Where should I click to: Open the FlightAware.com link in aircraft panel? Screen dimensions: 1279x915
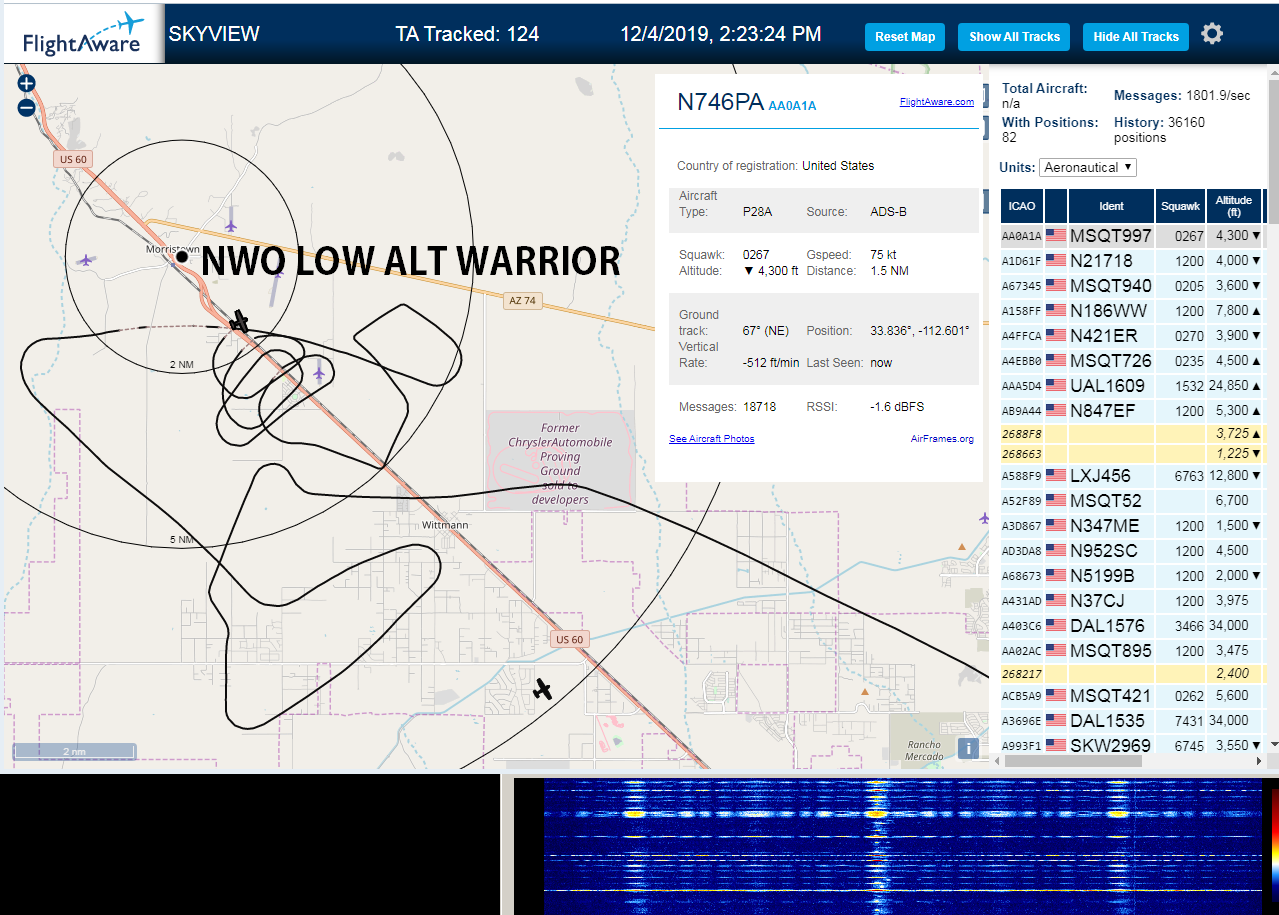click(x=936, y=102)
